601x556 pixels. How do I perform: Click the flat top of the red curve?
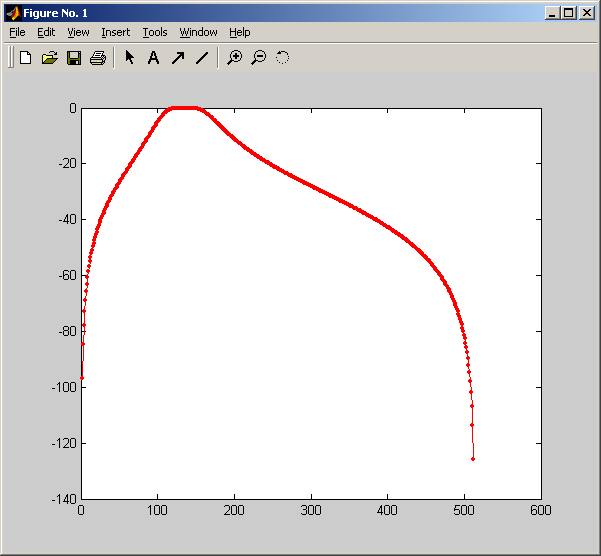click(184, 108)
